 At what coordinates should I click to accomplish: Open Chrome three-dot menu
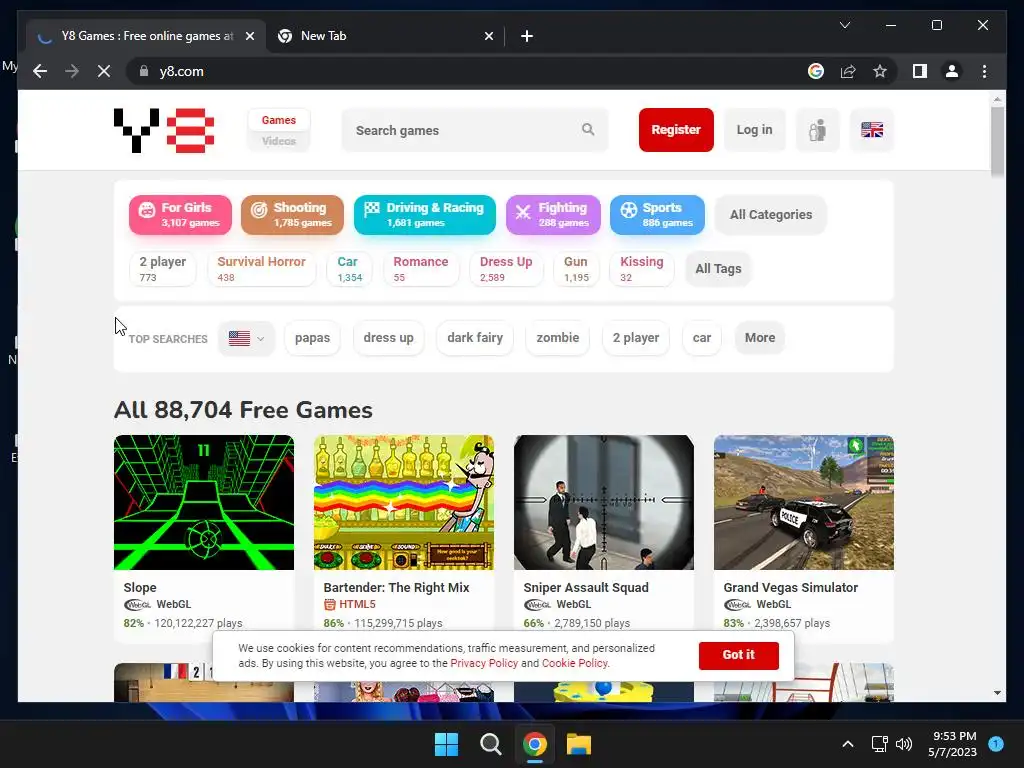(984, 71)
